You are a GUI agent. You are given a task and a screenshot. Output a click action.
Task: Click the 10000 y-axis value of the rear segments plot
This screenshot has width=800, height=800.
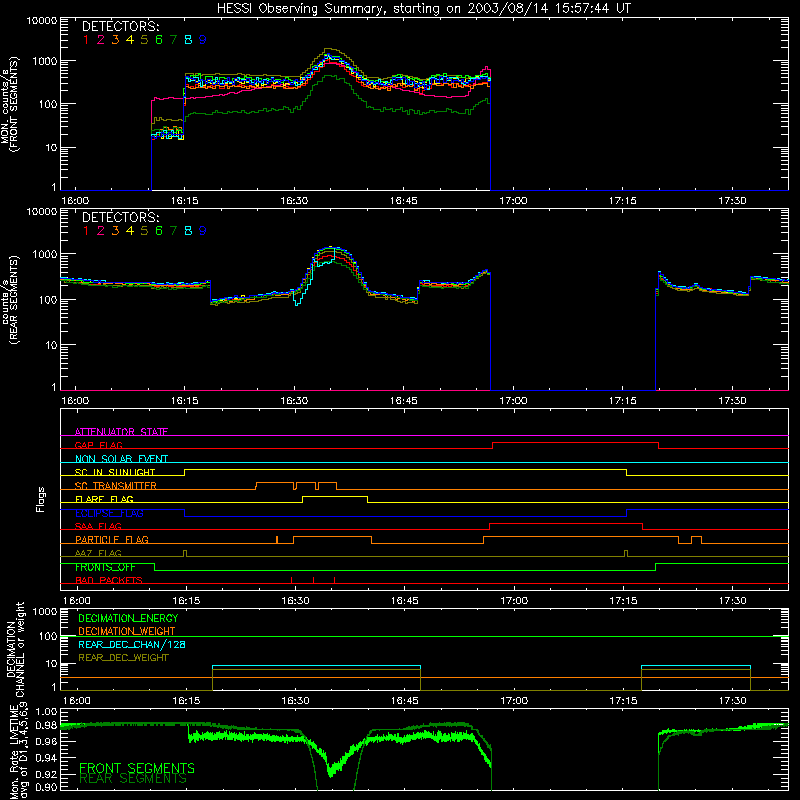[x=42, y=212]
